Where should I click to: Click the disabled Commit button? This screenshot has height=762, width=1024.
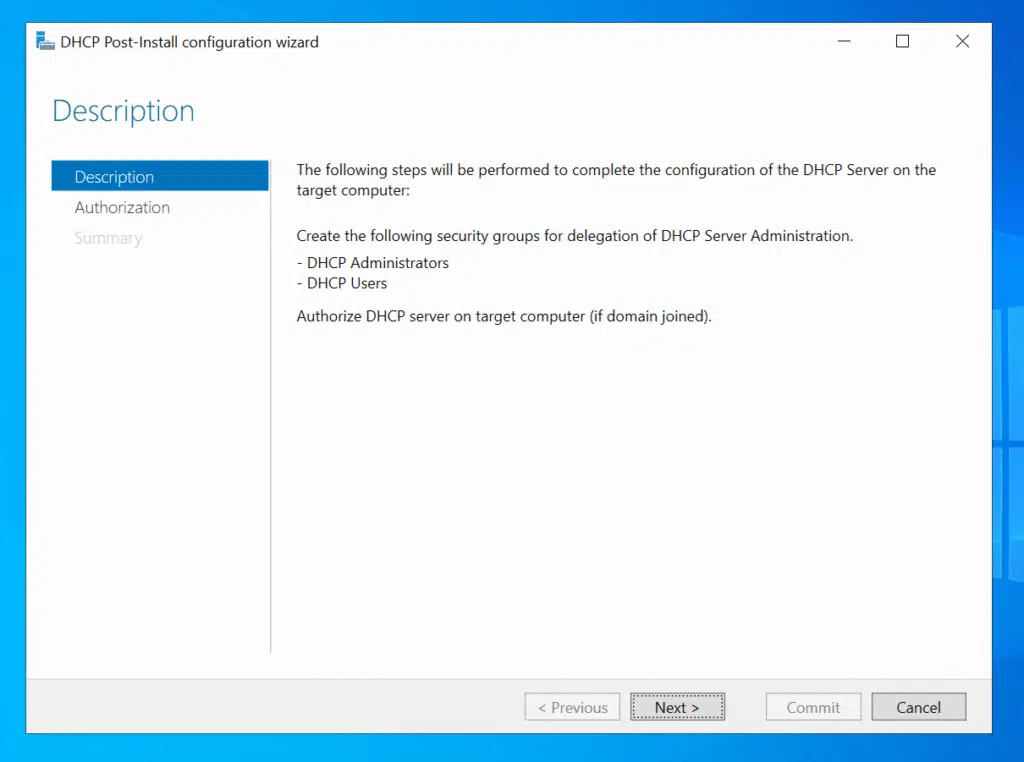tap(813, 707)
